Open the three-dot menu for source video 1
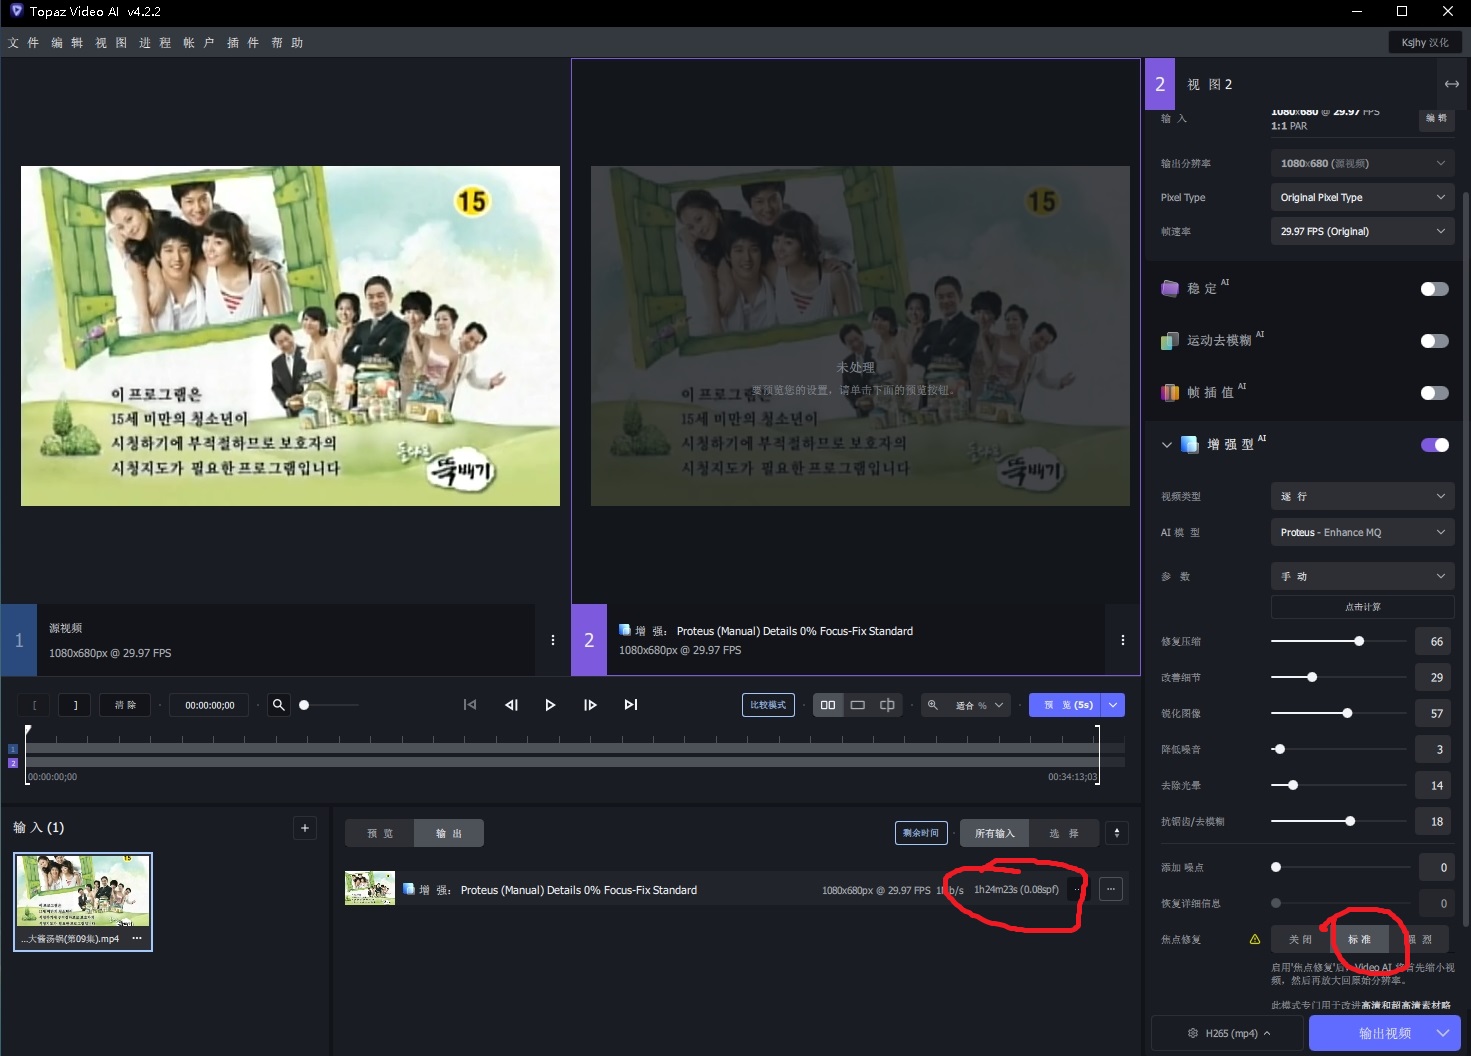The height and width of the screenshot is (1056, 1471). coord(553,640)
